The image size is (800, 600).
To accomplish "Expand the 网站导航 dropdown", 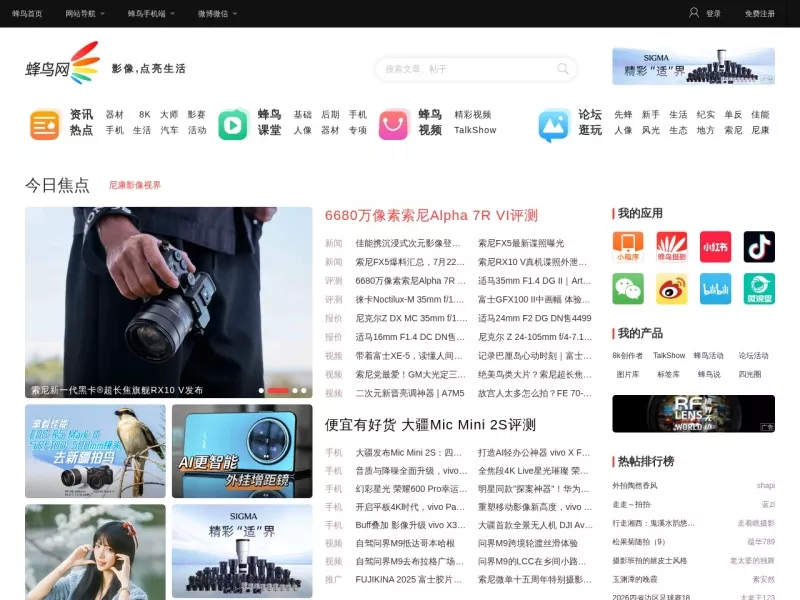I will tap(85, 14).
